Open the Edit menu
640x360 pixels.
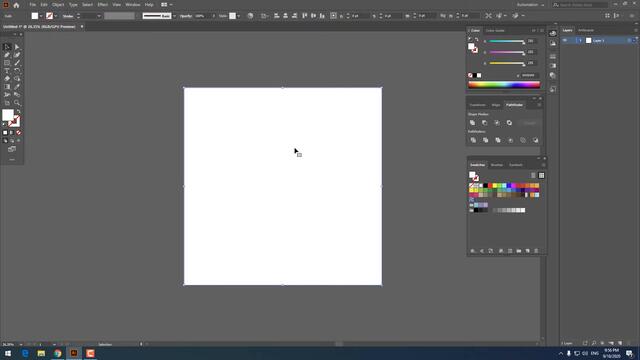click(44, 4)
